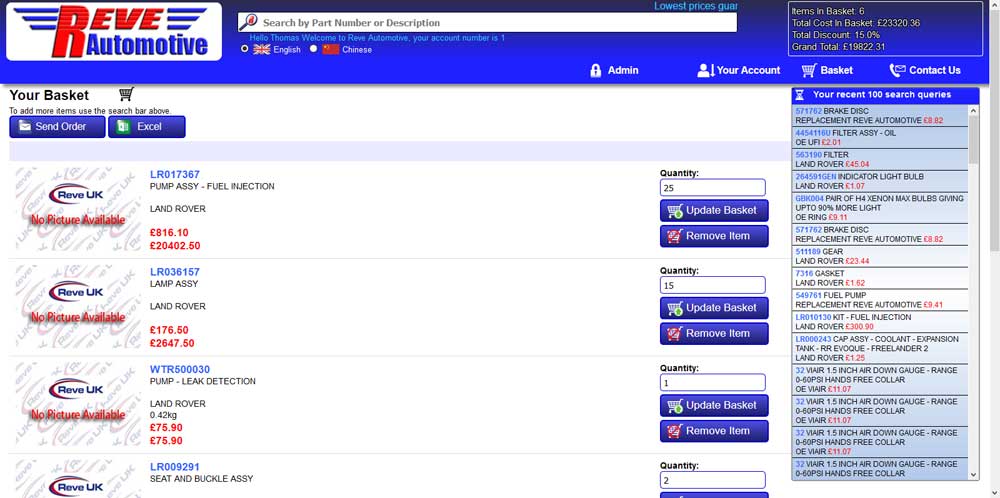Click the Excel spreadsheet icon
Viewport: 1000px width, 498px height.
[x=122, y=126]
